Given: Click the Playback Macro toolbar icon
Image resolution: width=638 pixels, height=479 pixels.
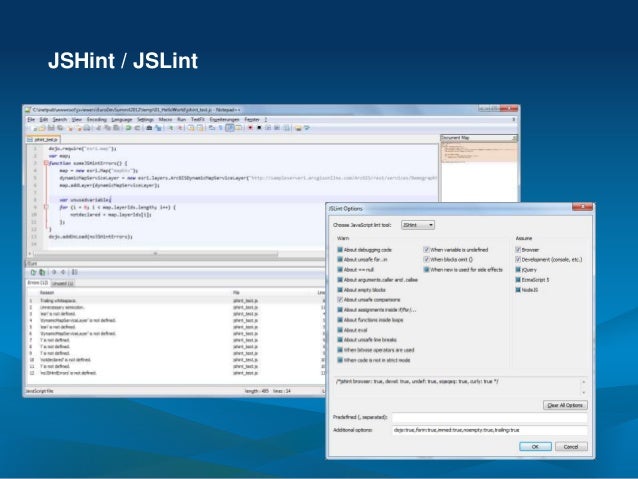Looking at the screenshot, I should (268, 128).
